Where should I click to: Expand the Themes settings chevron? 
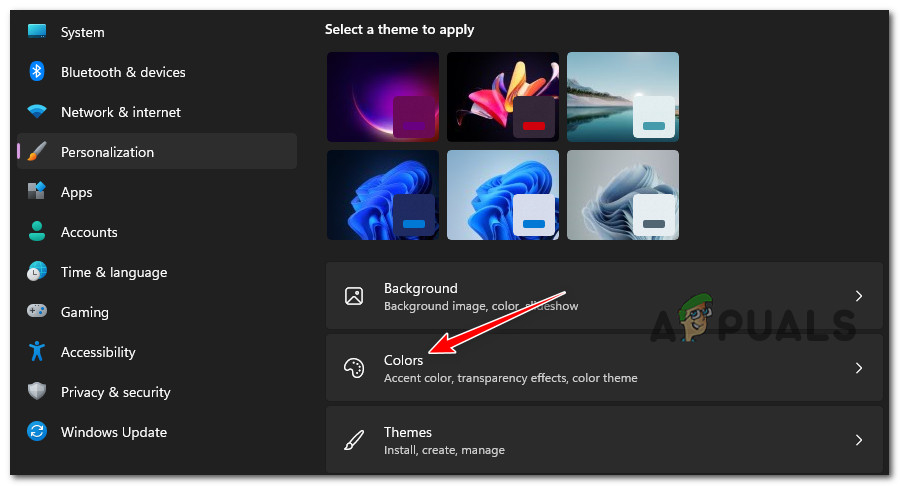tap(858, 440)
